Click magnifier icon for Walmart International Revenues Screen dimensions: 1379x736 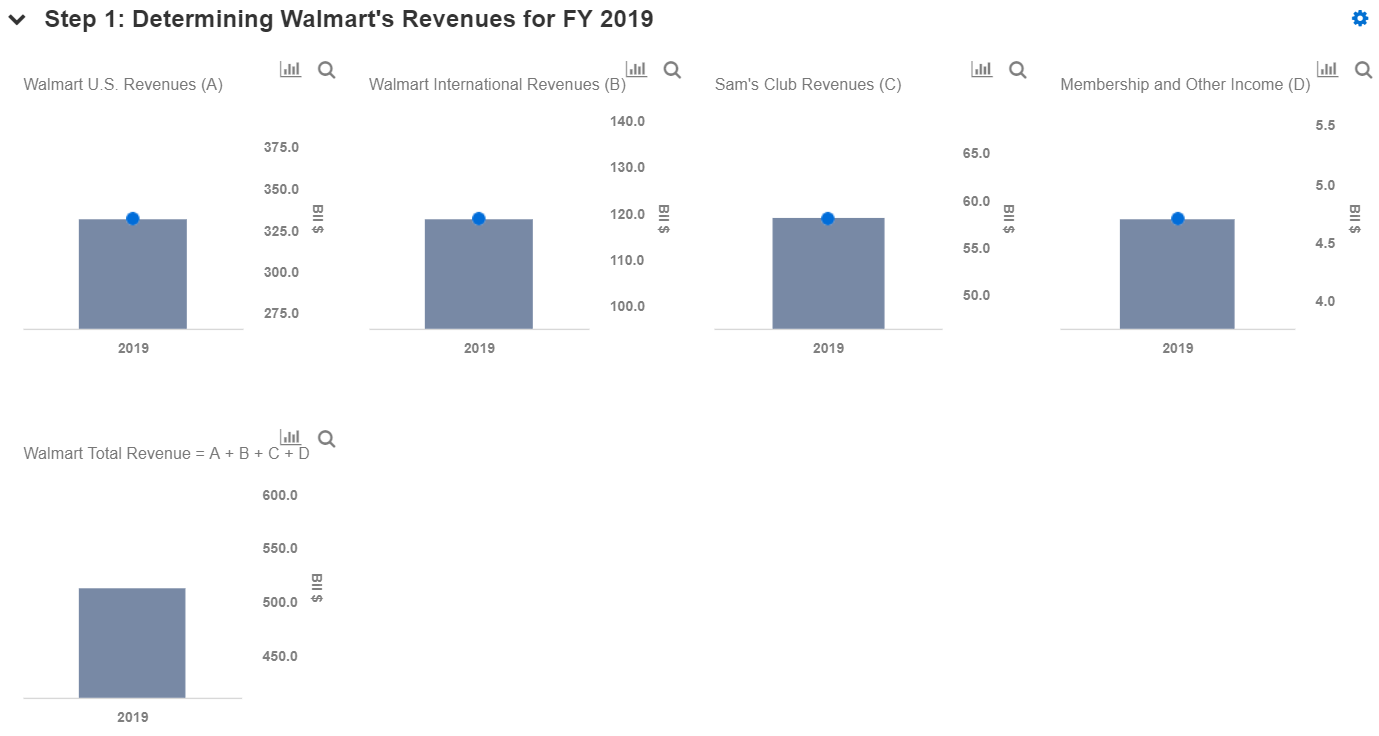[672, 69]
